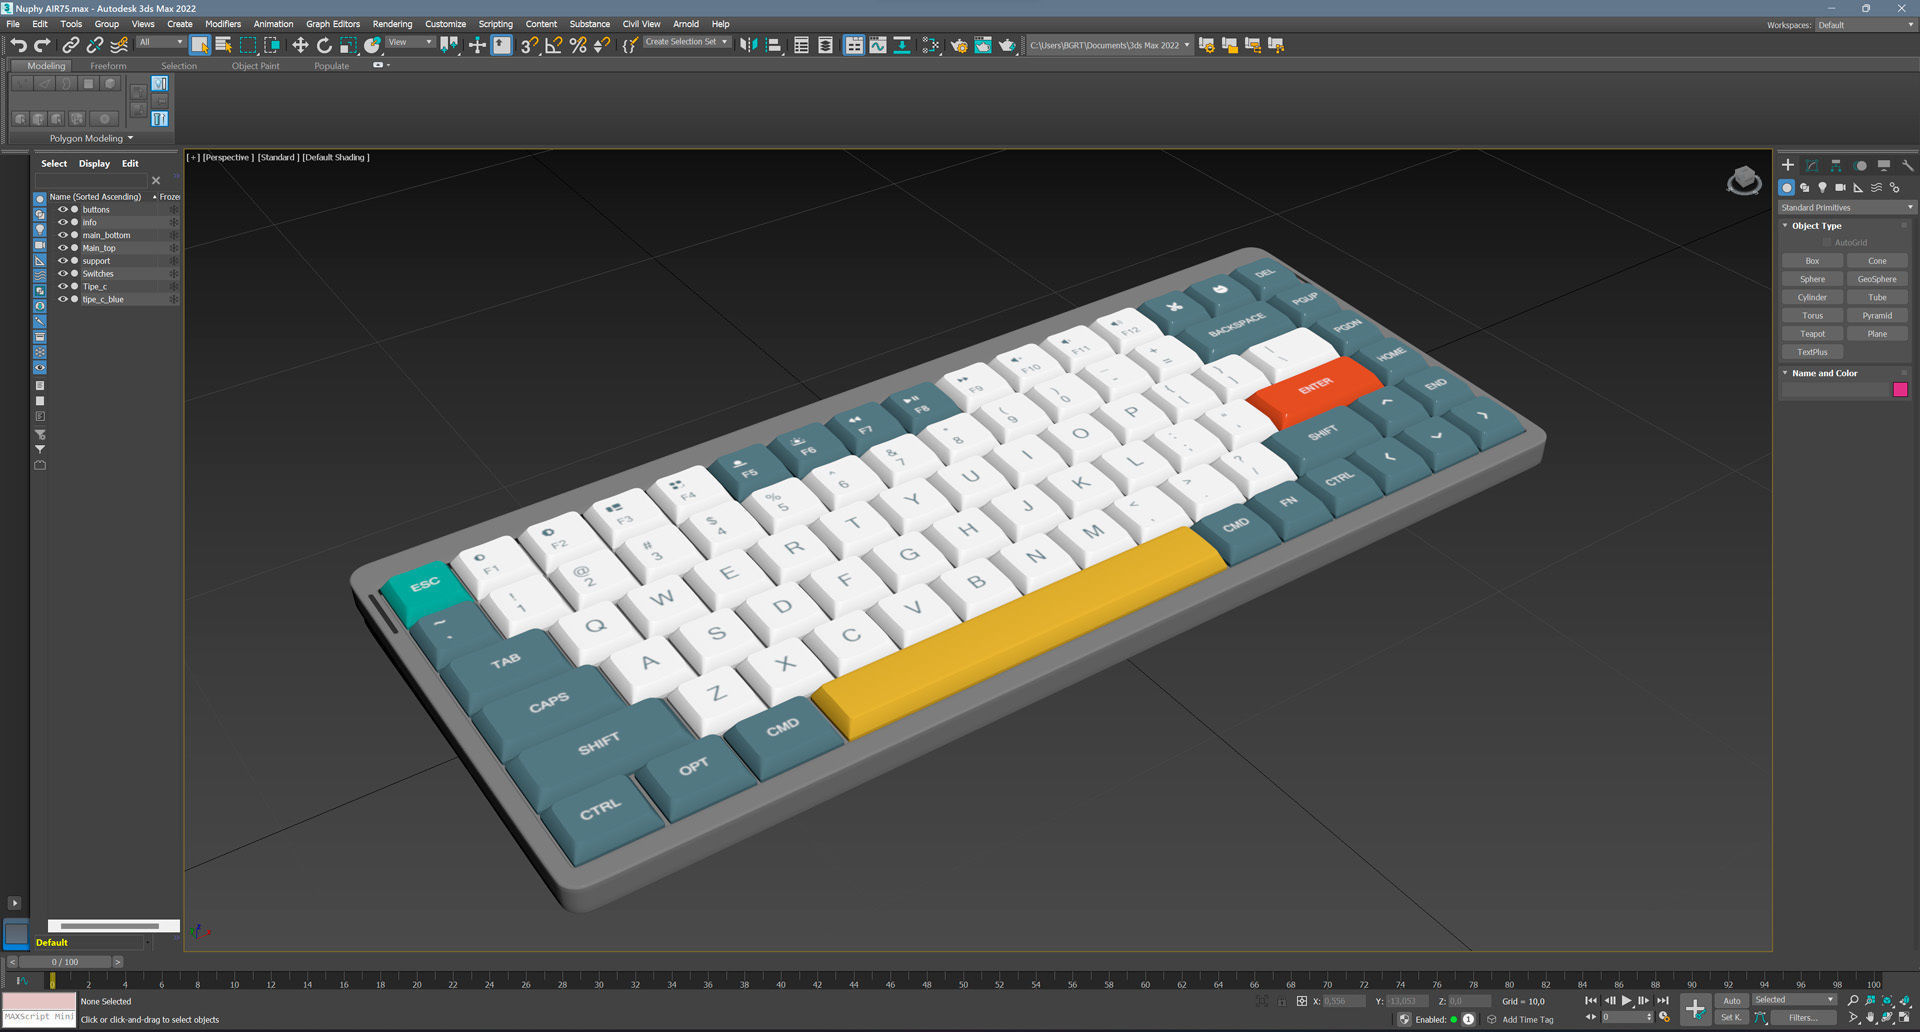Activate the Select Object tool
The width and height of the screenshot is (1920, 1032).
[200, 45]
